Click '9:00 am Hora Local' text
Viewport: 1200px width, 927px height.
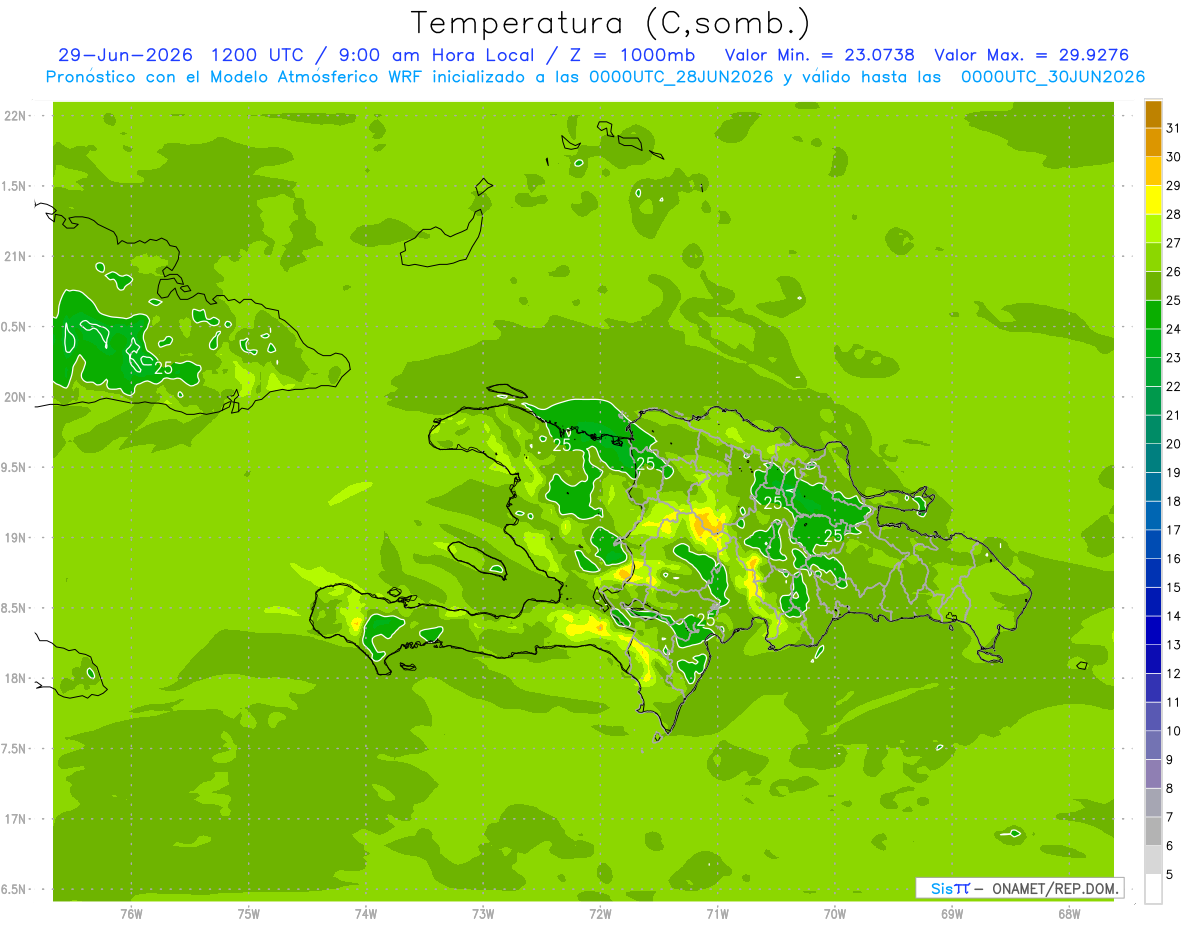click(x=435, y=55)
